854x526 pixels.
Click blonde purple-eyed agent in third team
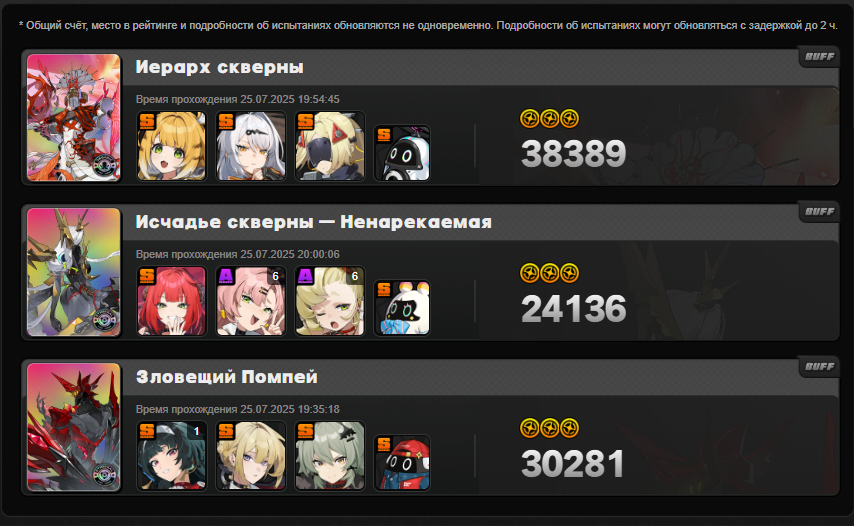point(251,455)
